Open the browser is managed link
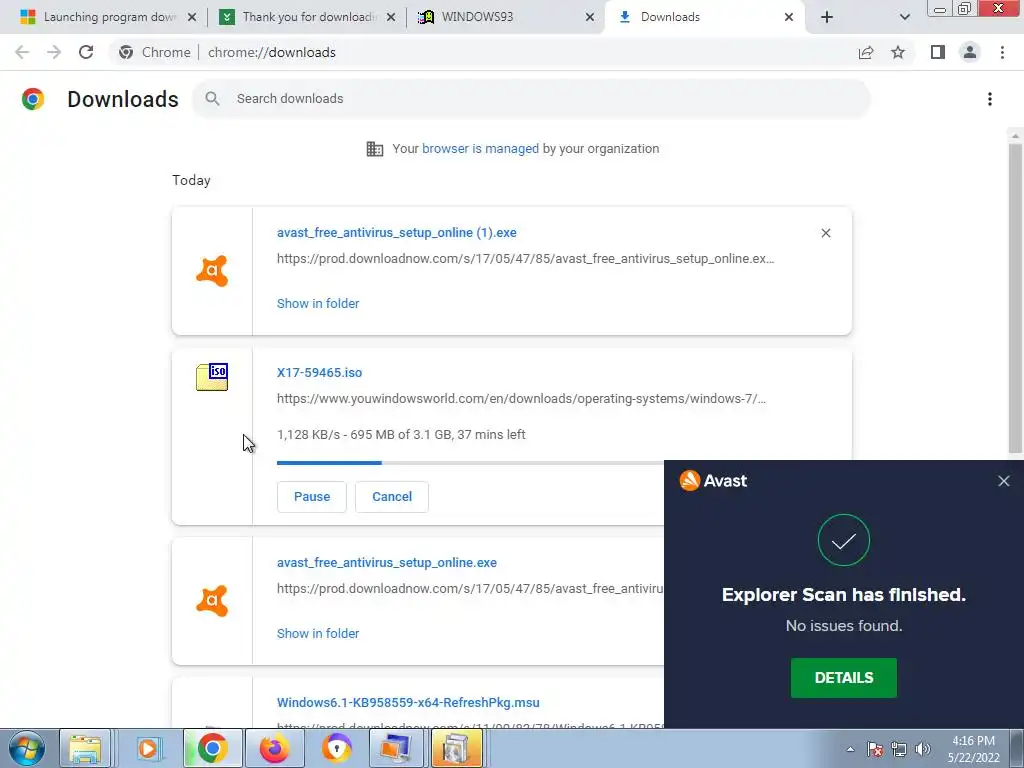The width and height of the screenshot is (1024, 768). (480, 149)
